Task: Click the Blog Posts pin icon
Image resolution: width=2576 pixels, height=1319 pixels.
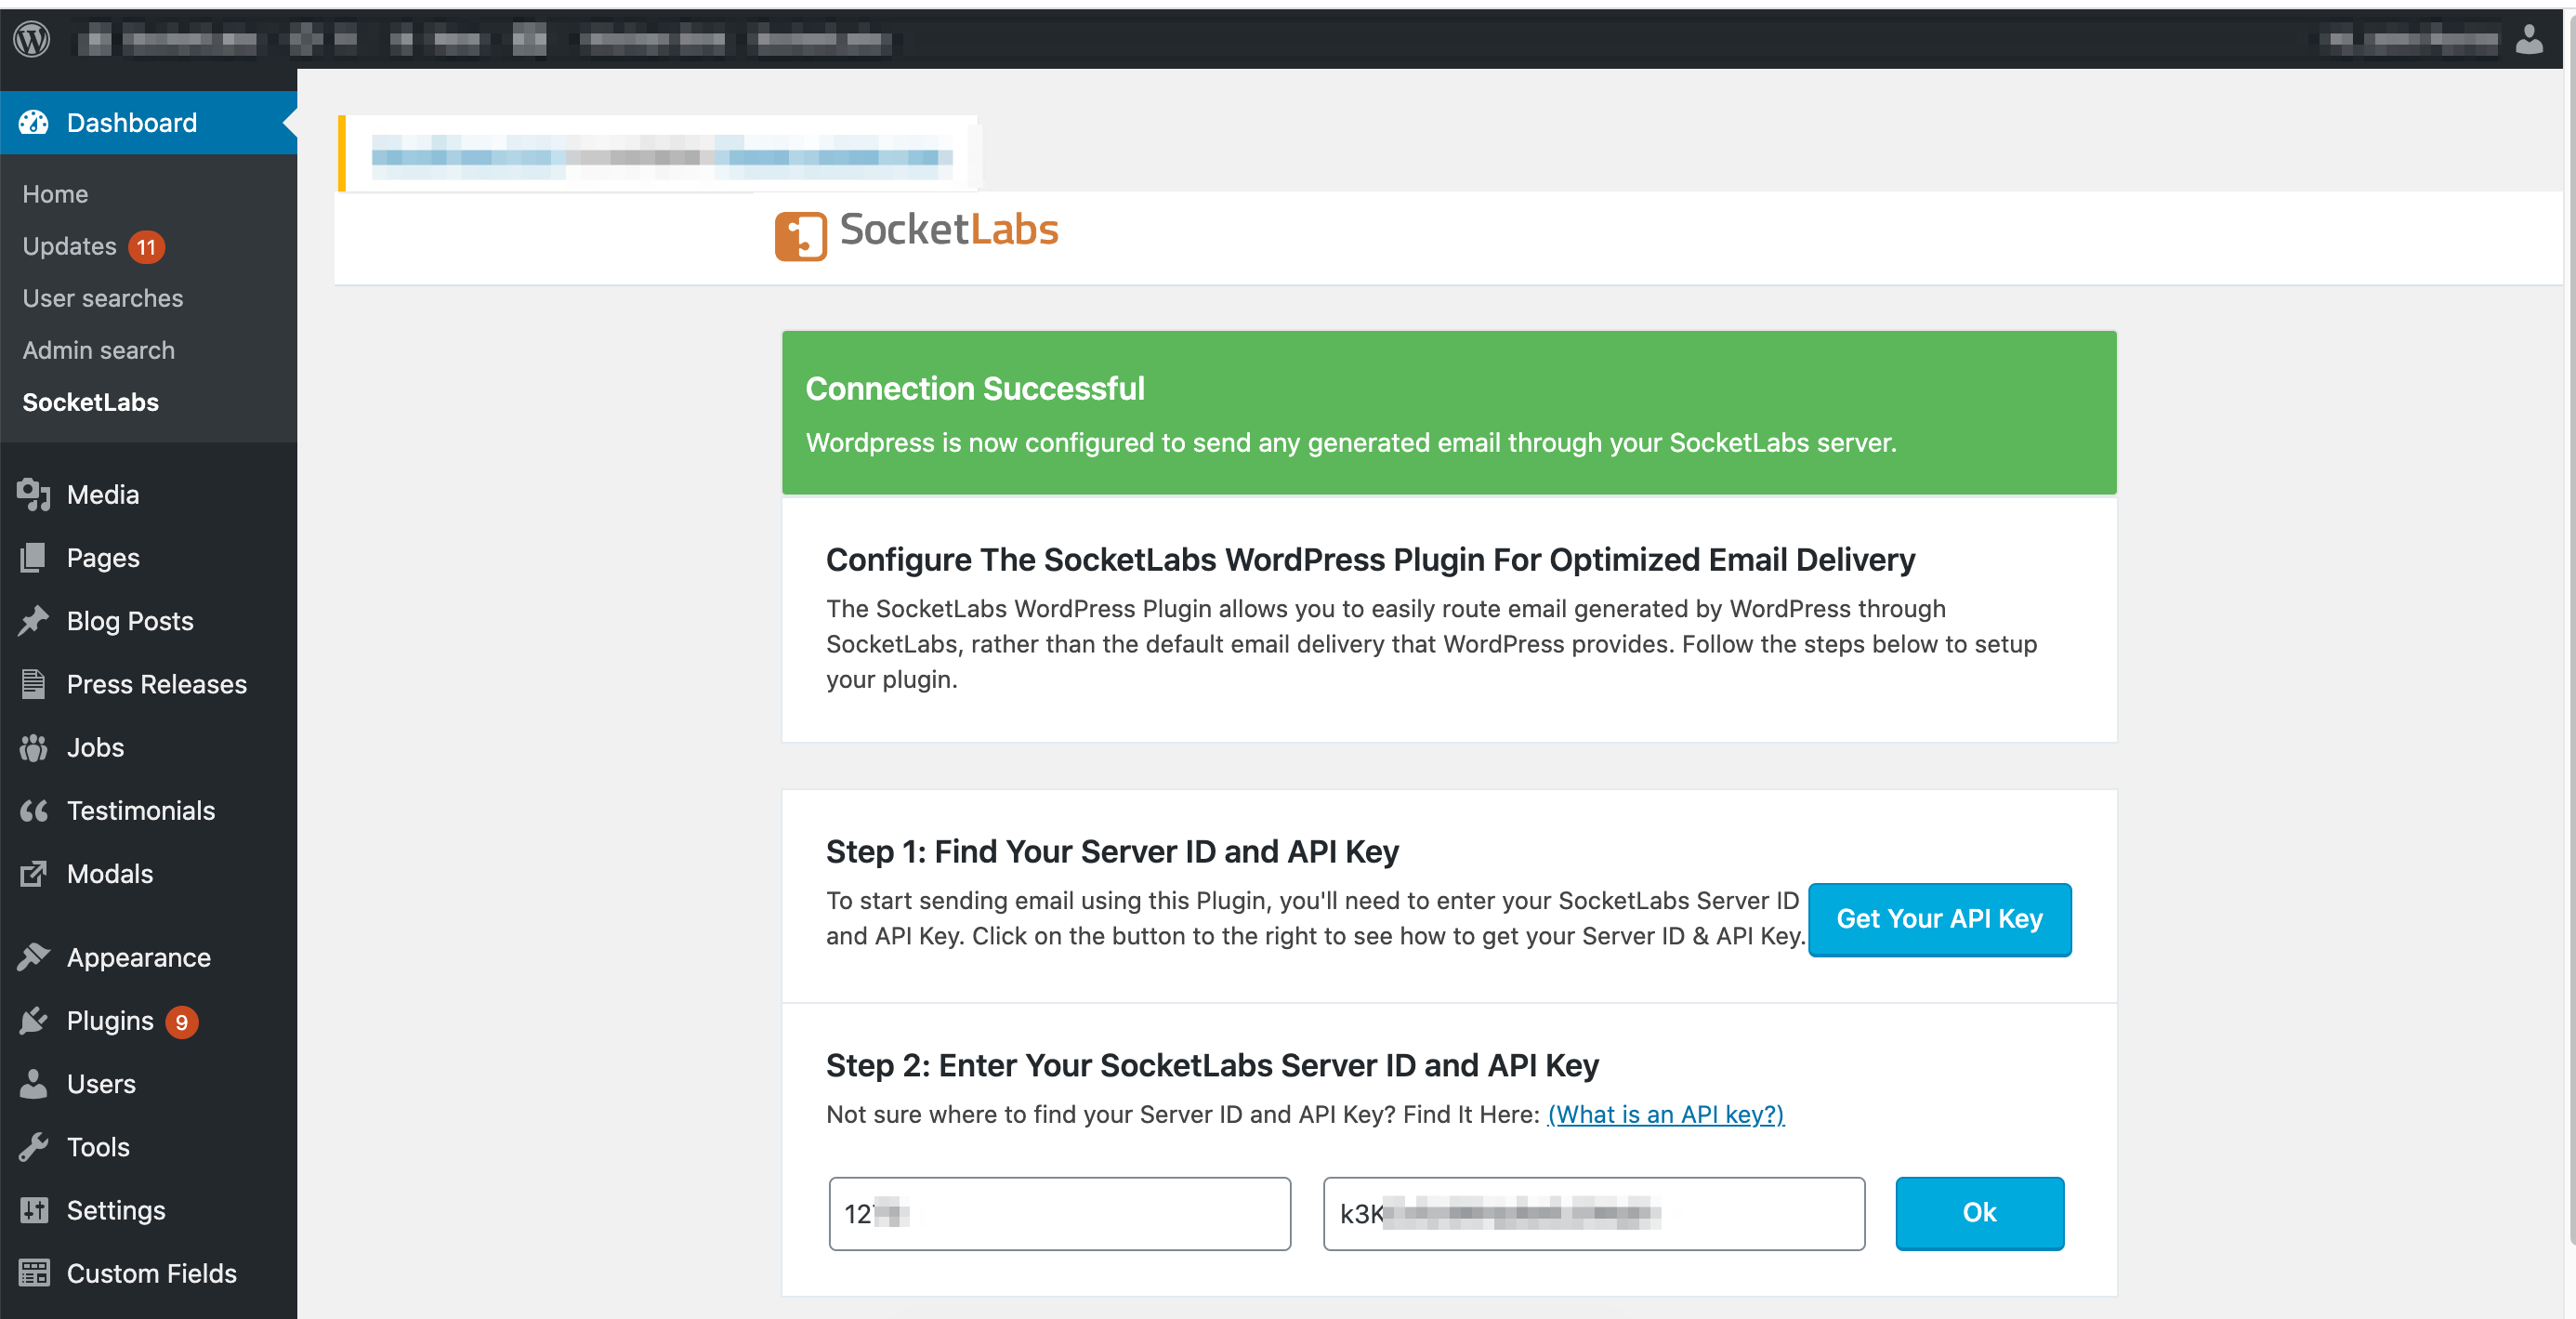Action: (x=33, y=621)
